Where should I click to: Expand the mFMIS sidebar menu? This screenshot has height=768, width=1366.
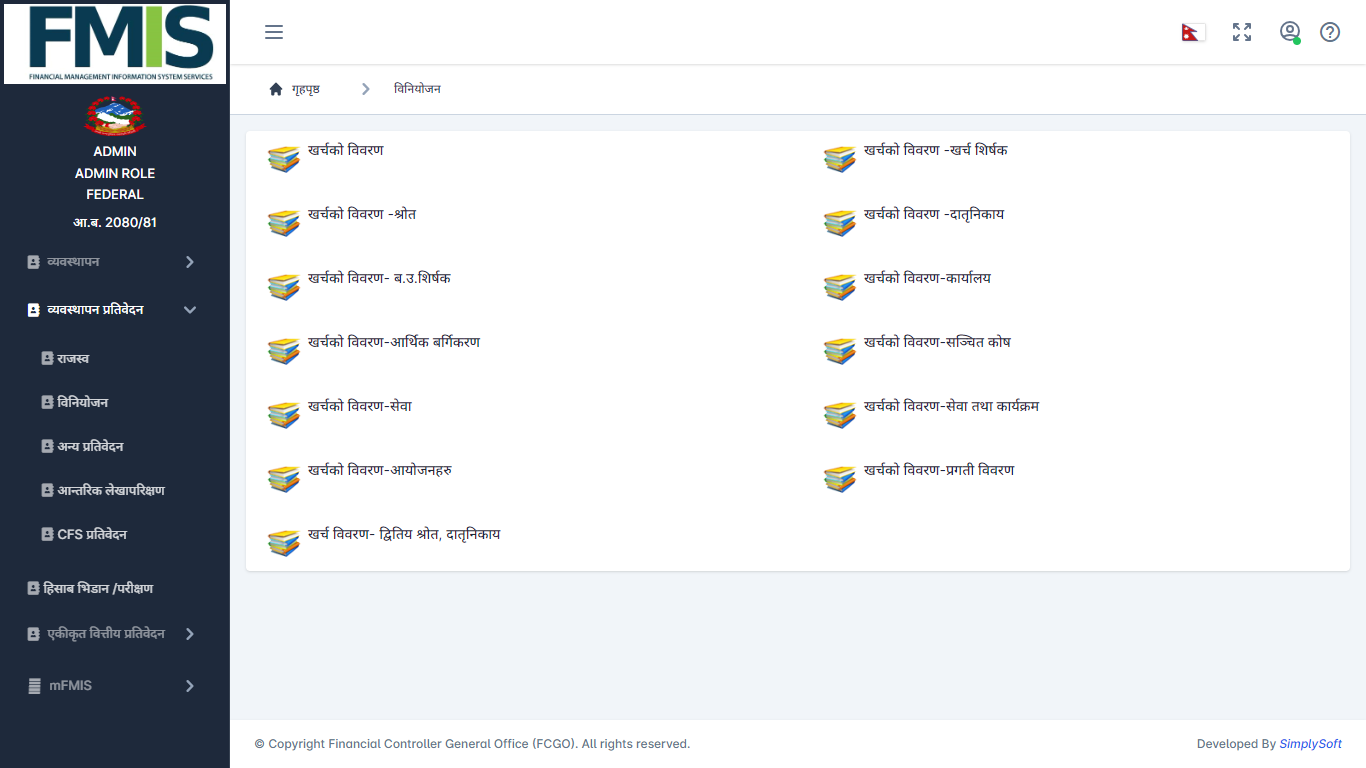click(189, 686)
